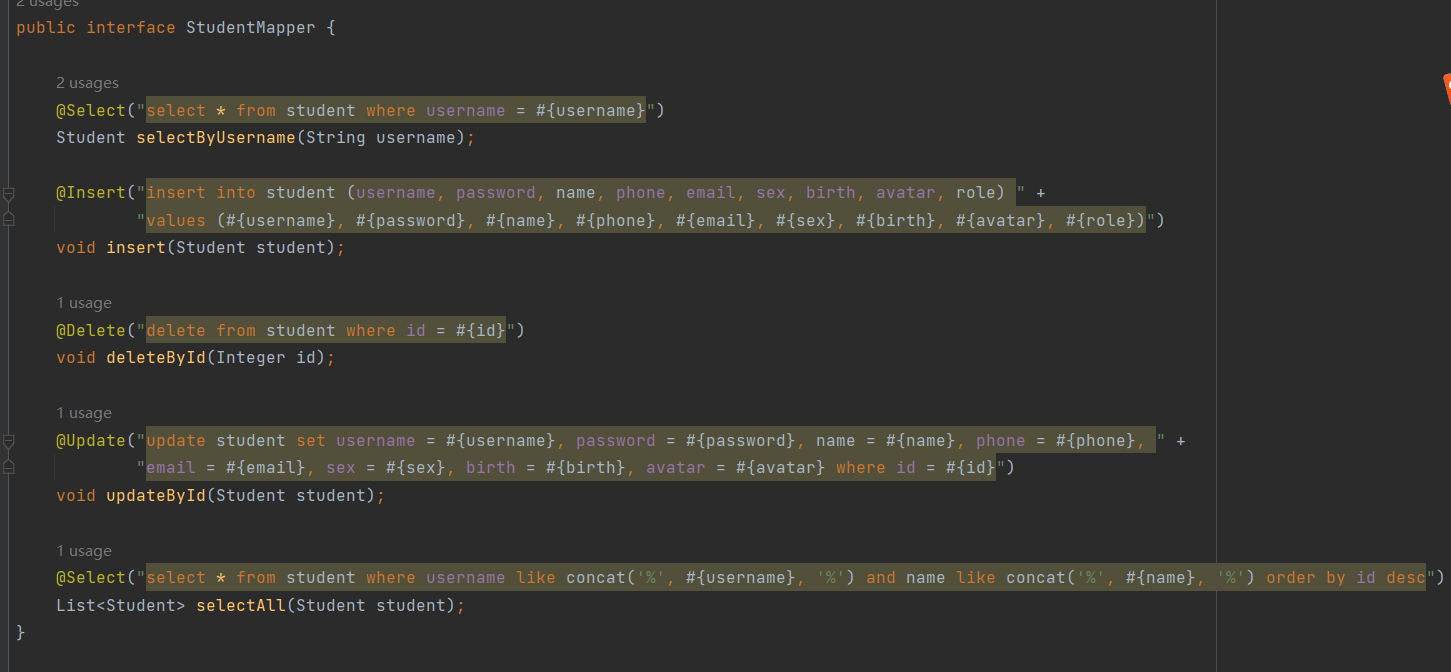This screenshot has width=1451, height=672.
Task: Click the @Select annotation above selectByUsername
Action: [91, 111]
